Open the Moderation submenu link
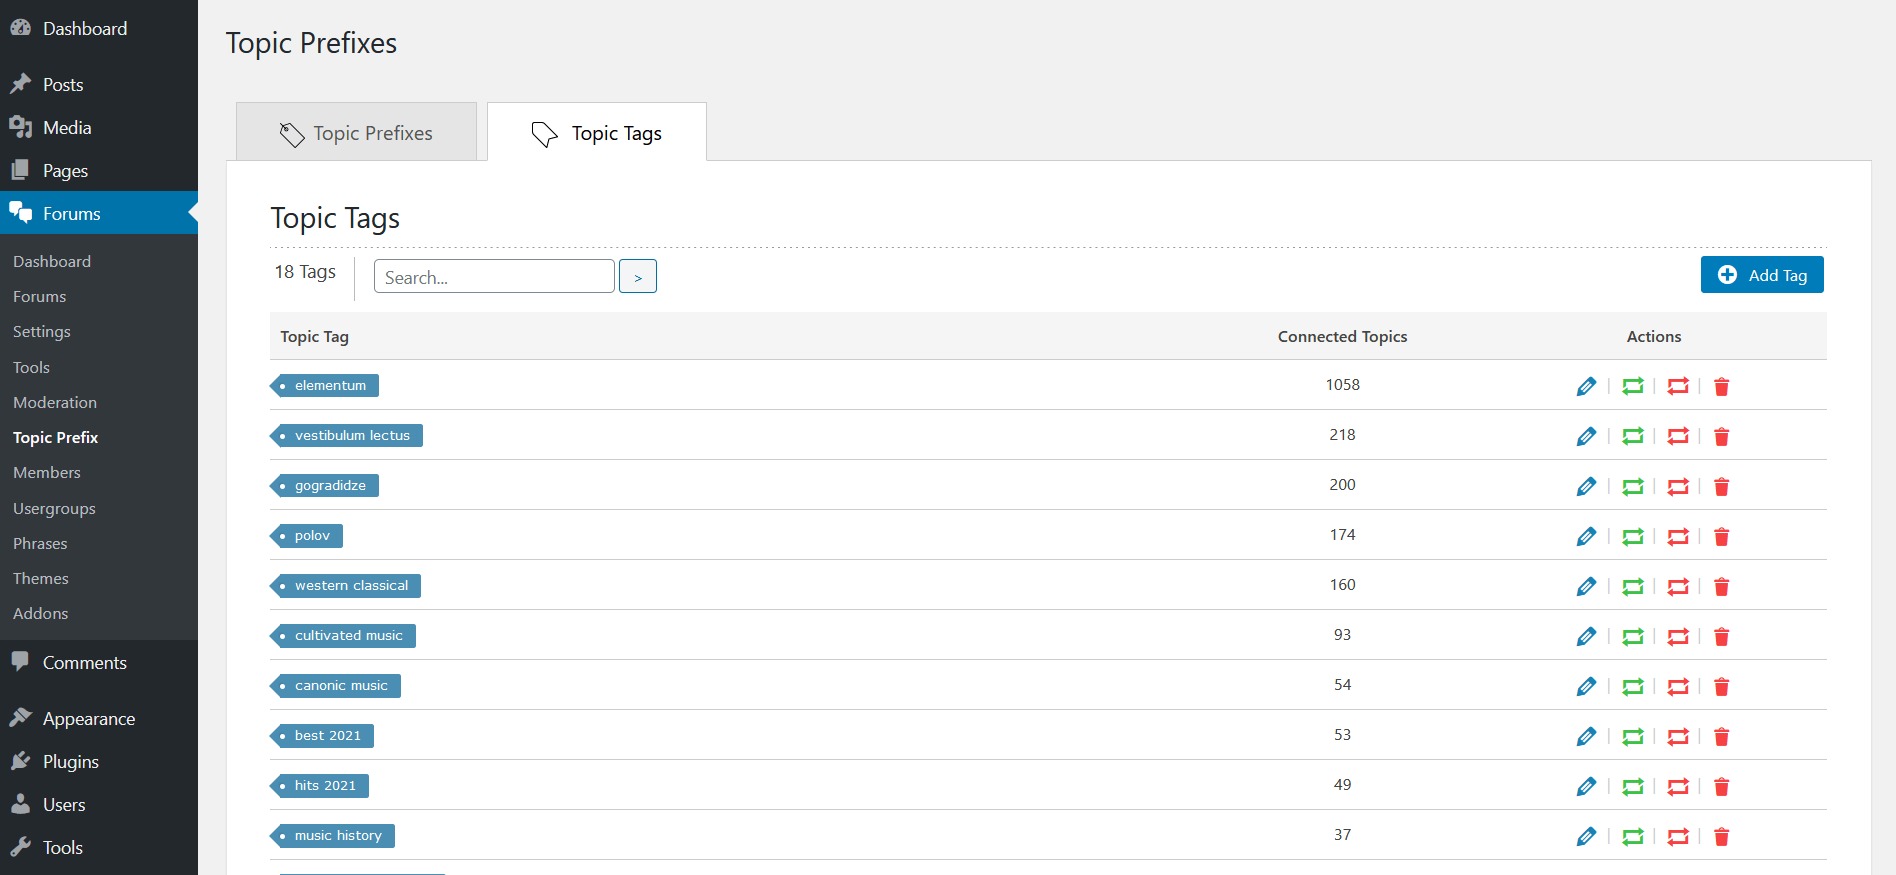 [55, 402]
